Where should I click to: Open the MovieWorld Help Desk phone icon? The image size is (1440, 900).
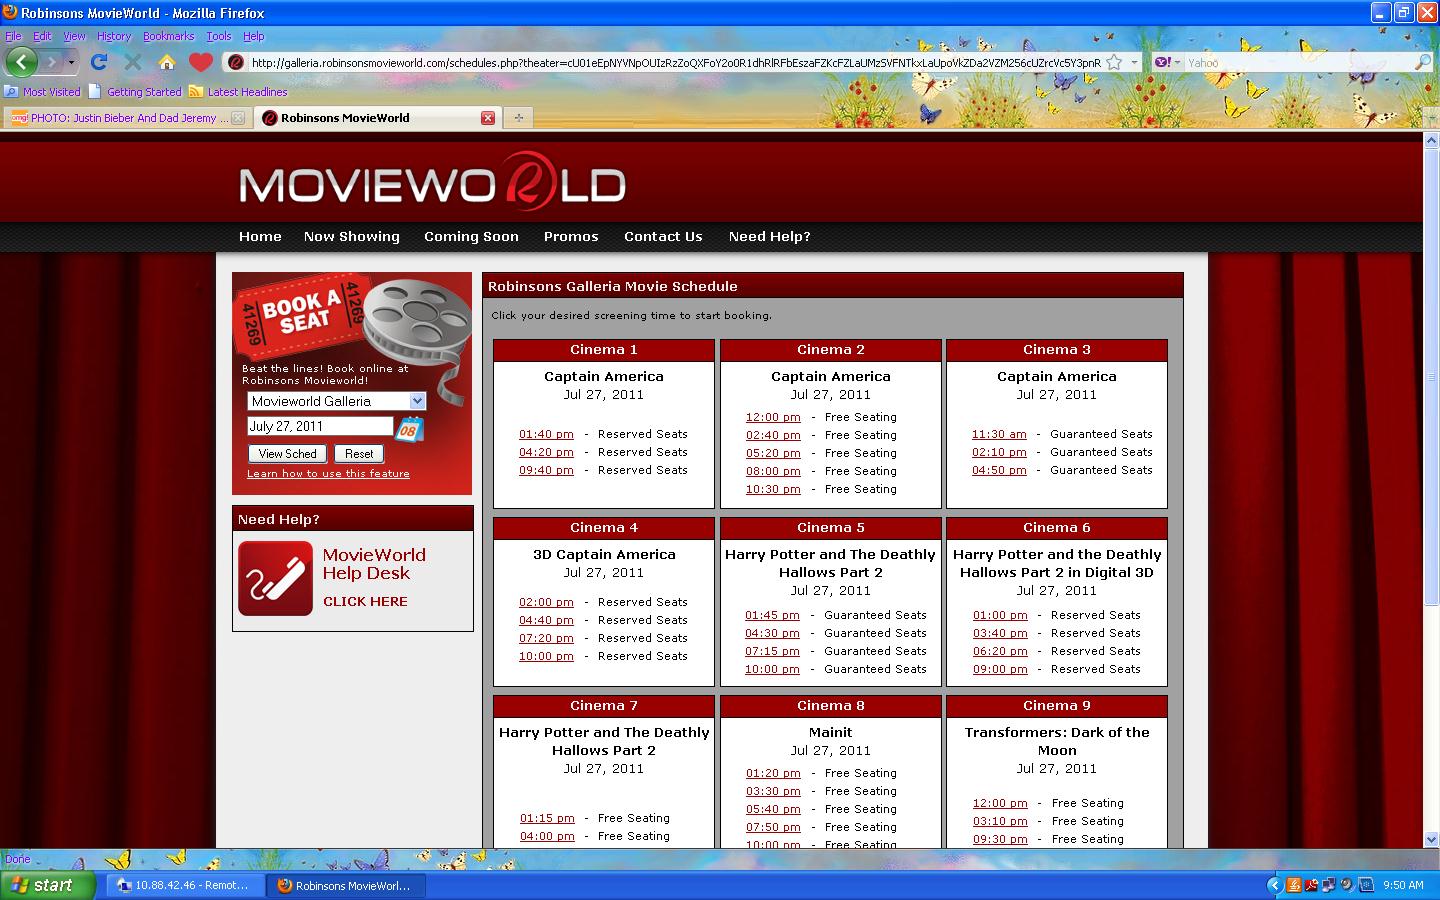275,578
